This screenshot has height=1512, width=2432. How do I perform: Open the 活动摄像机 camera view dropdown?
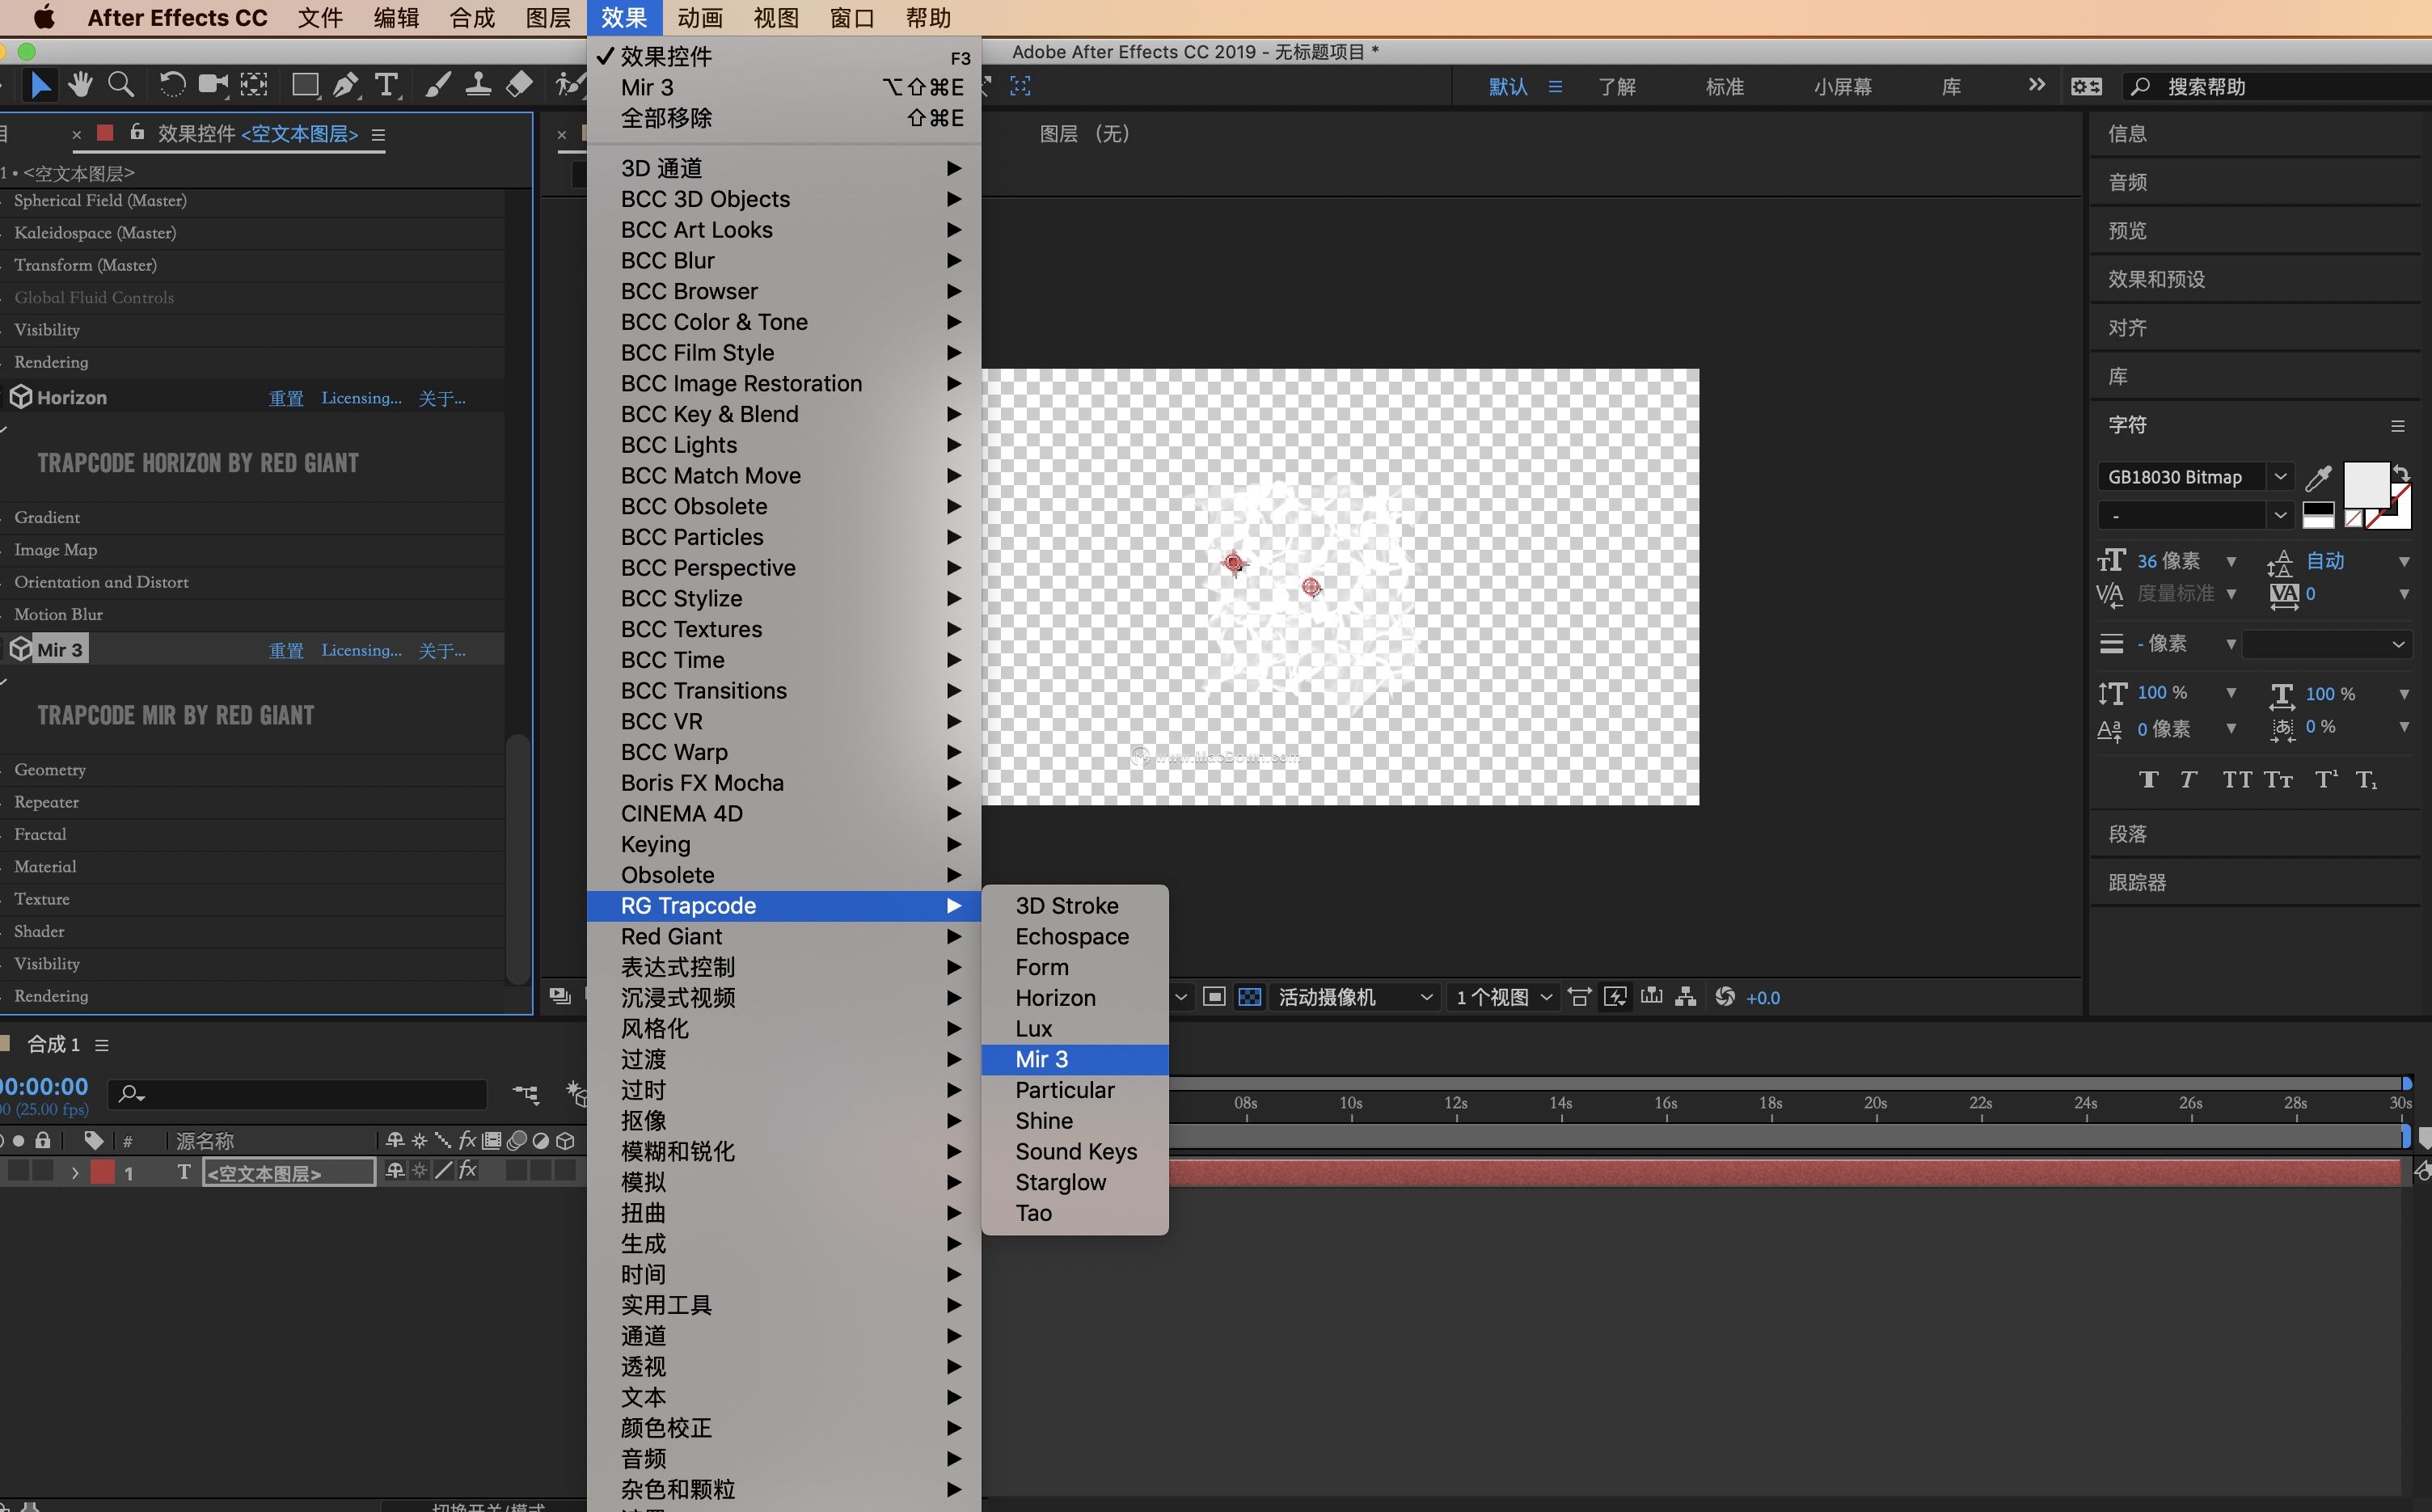1355,997
